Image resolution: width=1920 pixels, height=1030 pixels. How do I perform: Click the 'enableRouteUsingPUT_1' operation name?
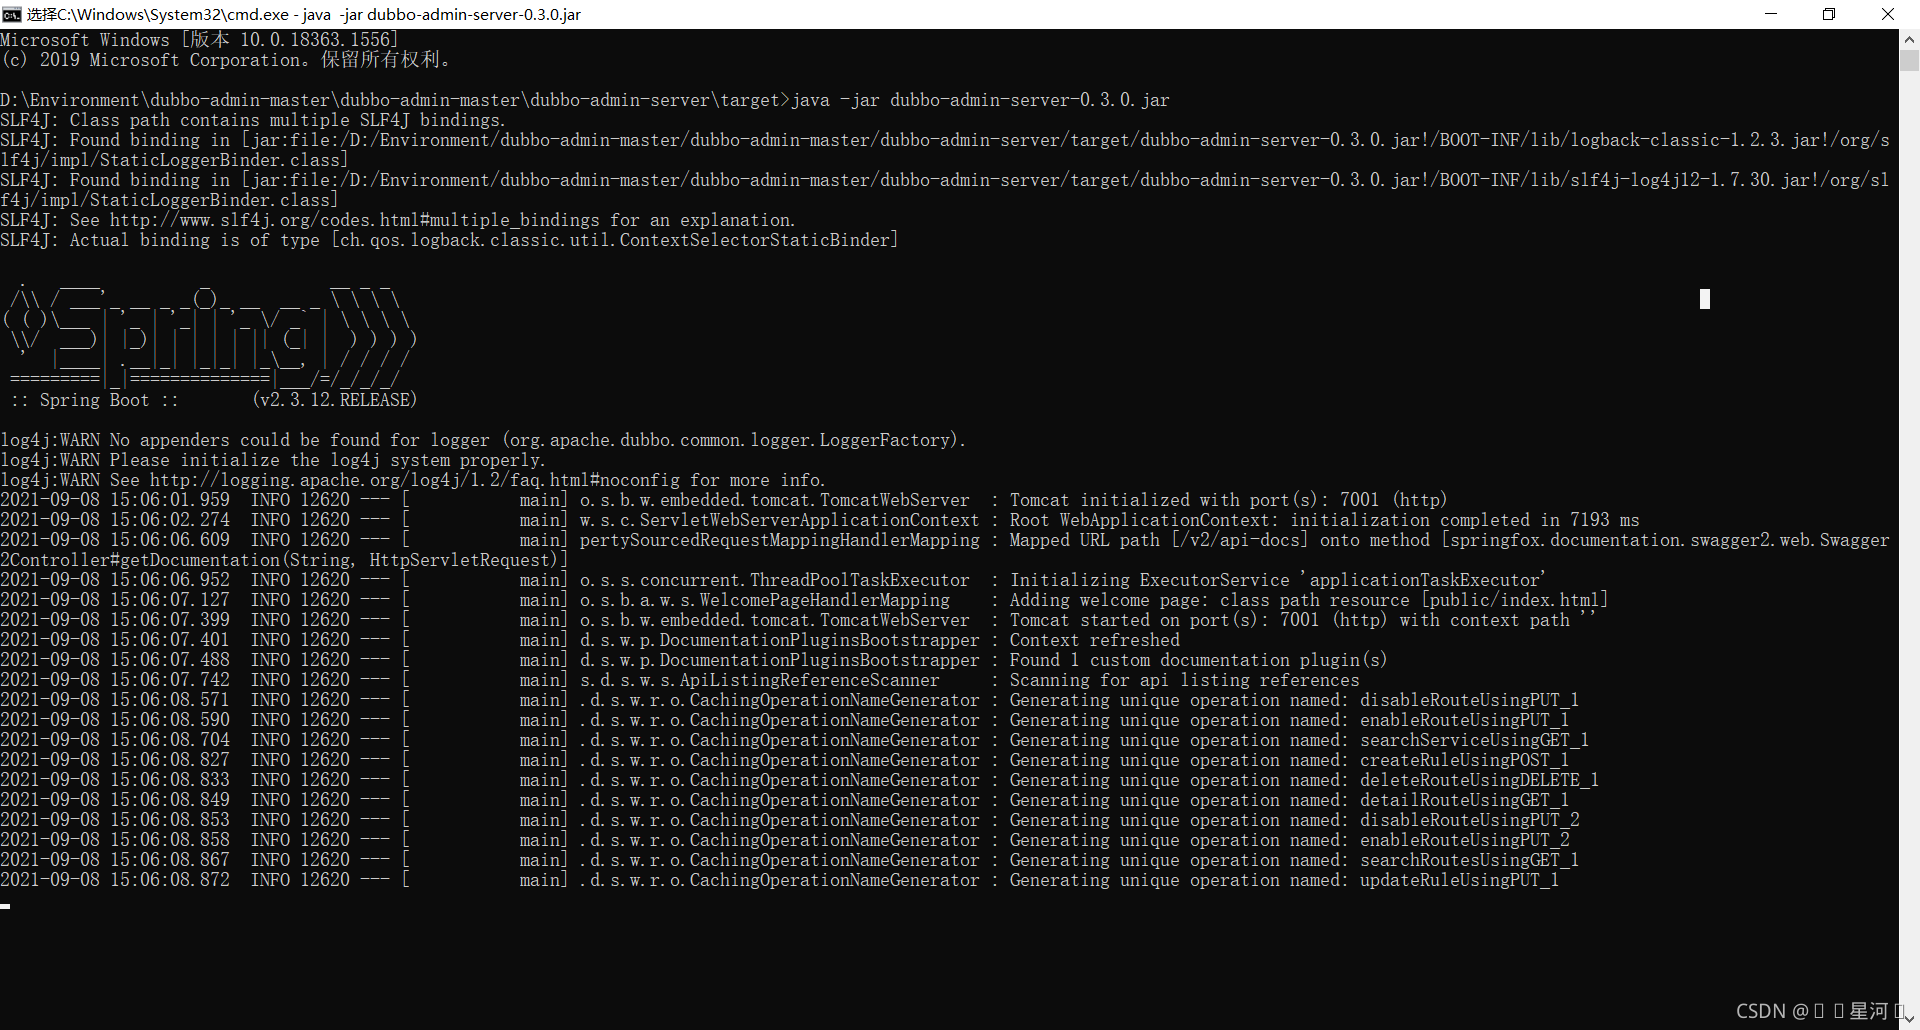point(1464,720)
